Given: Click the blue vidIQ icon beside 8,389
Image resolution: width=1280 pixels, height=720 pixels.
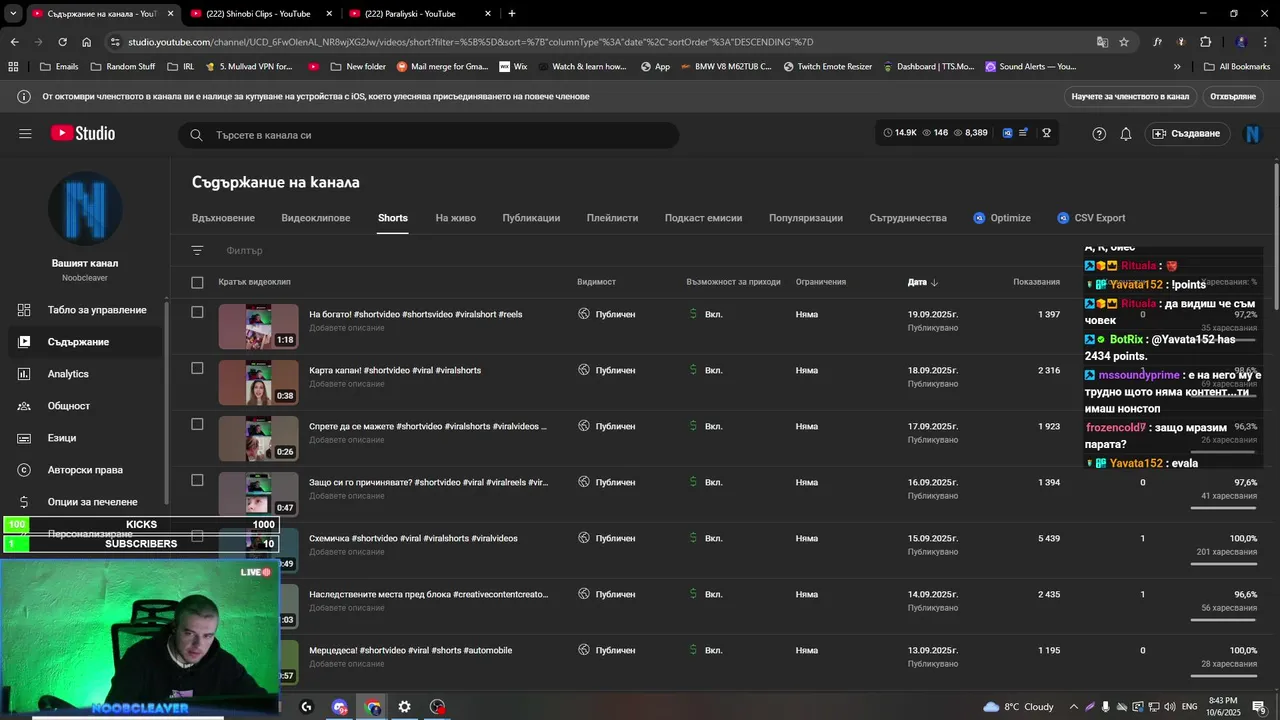Looking at the screenshot, I should click(1007, 133).
